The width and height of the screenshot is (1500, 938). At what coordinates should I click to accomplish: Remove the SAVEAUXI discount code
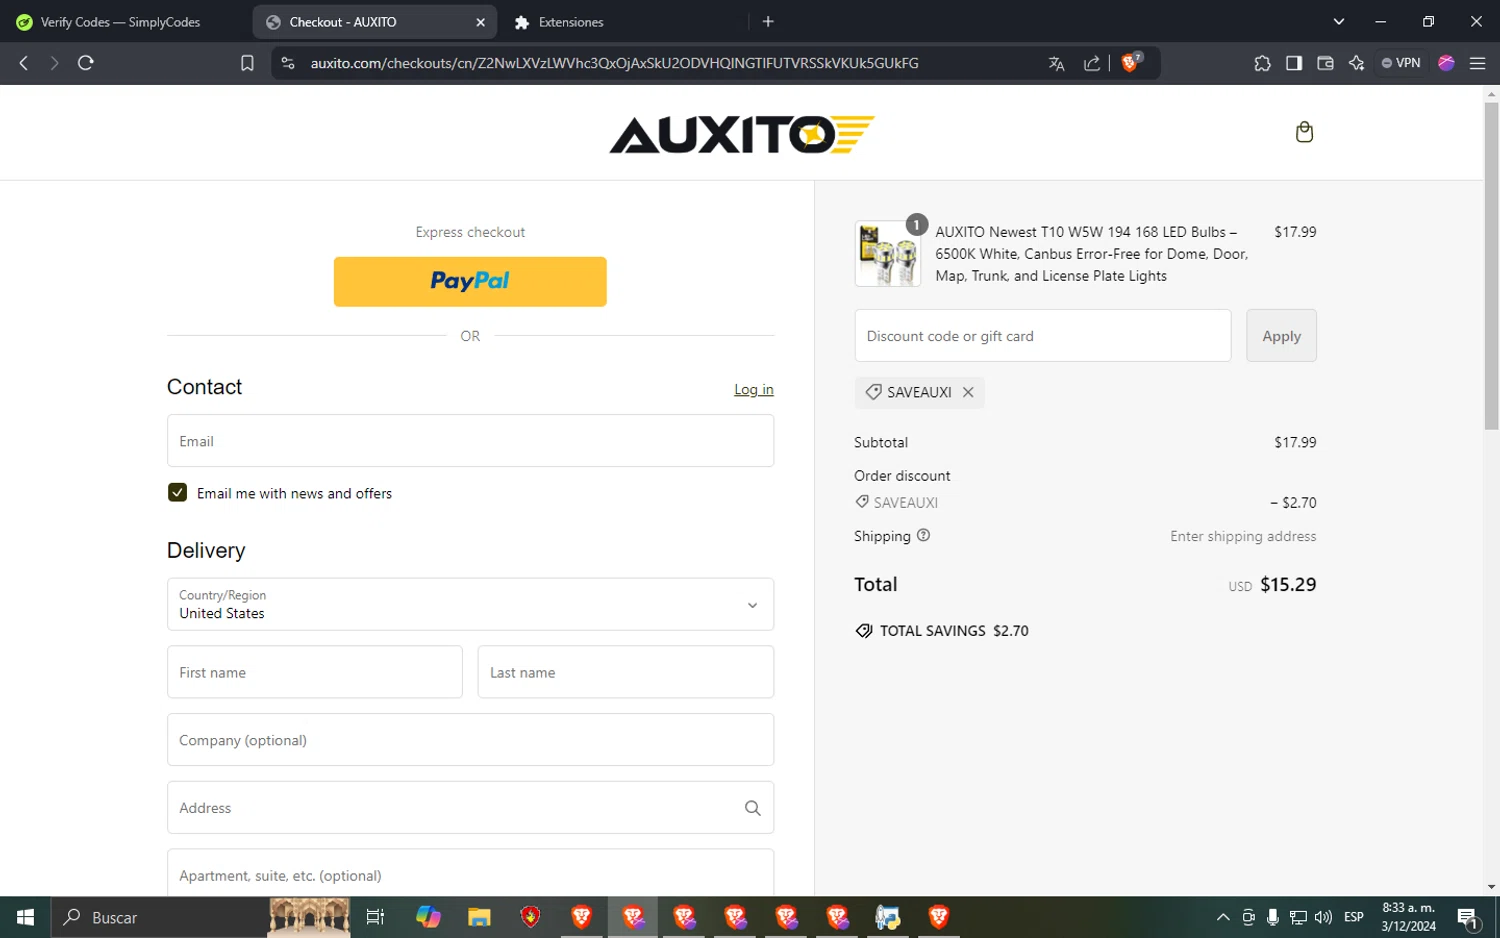pyautogui.click(x=968, y=392)
